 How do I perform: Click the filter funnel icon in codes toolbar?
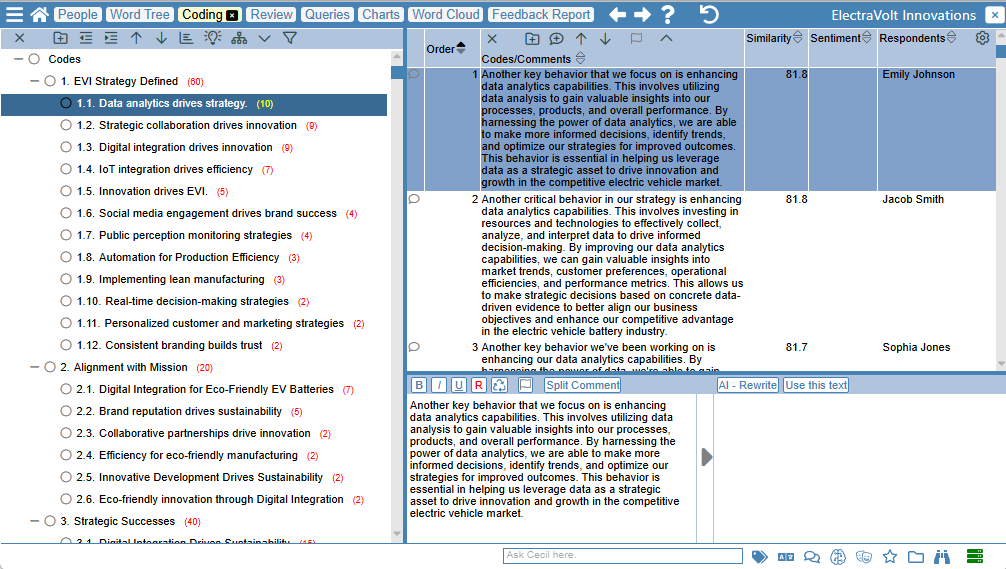coord(290,38)
